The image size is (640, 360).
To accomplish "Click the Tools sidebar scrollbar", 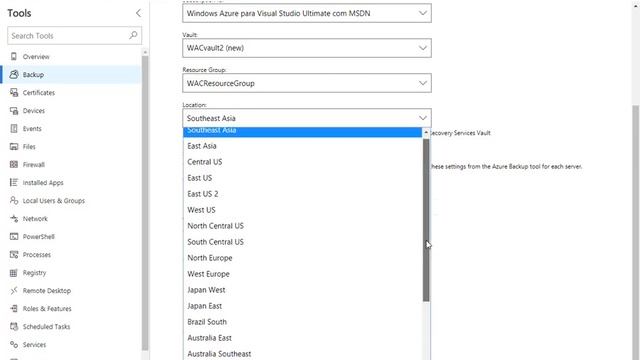I will click(x=145, y=203).
